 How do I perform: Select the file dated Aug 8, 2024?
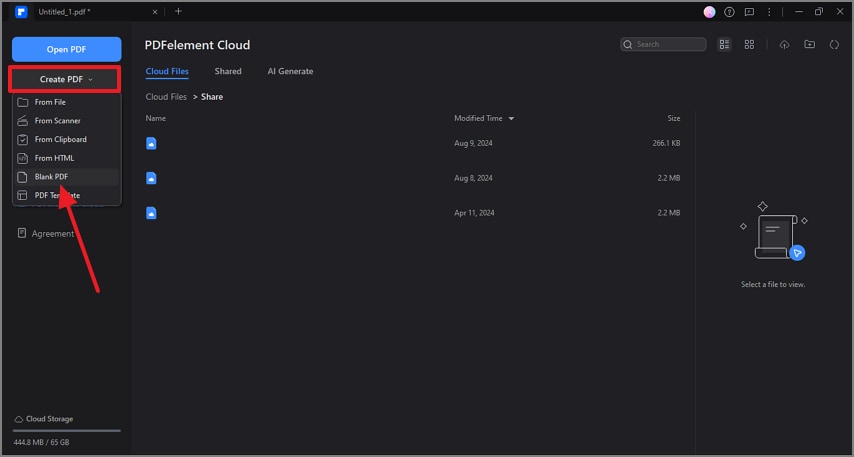[413, 178]
